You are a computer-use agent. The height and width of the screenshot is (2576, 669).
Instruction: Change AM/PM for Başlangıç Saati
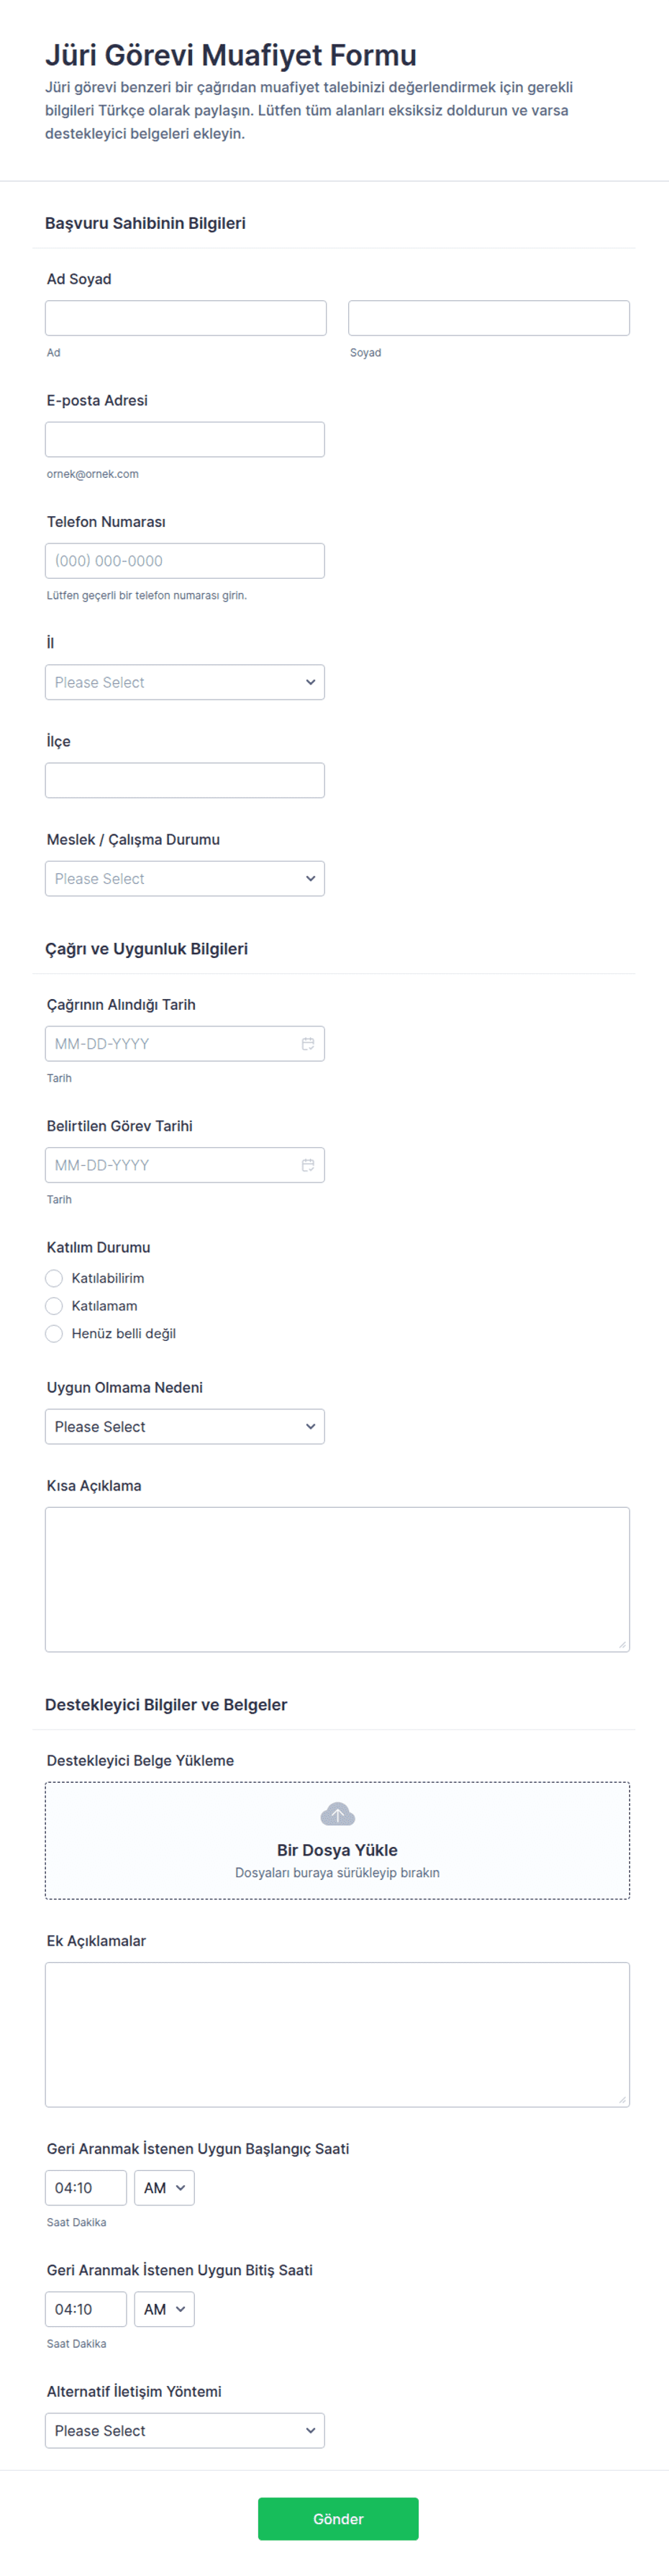[x=164, y=2187]
